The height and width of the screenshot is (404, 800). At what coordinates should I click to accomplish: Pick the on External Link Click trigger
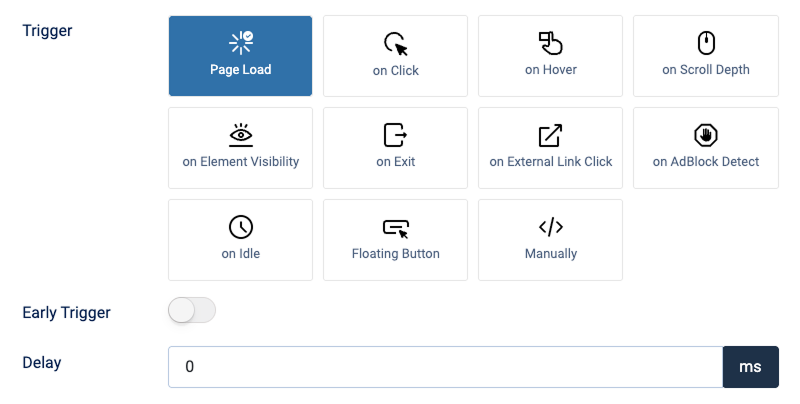[551, 148]
